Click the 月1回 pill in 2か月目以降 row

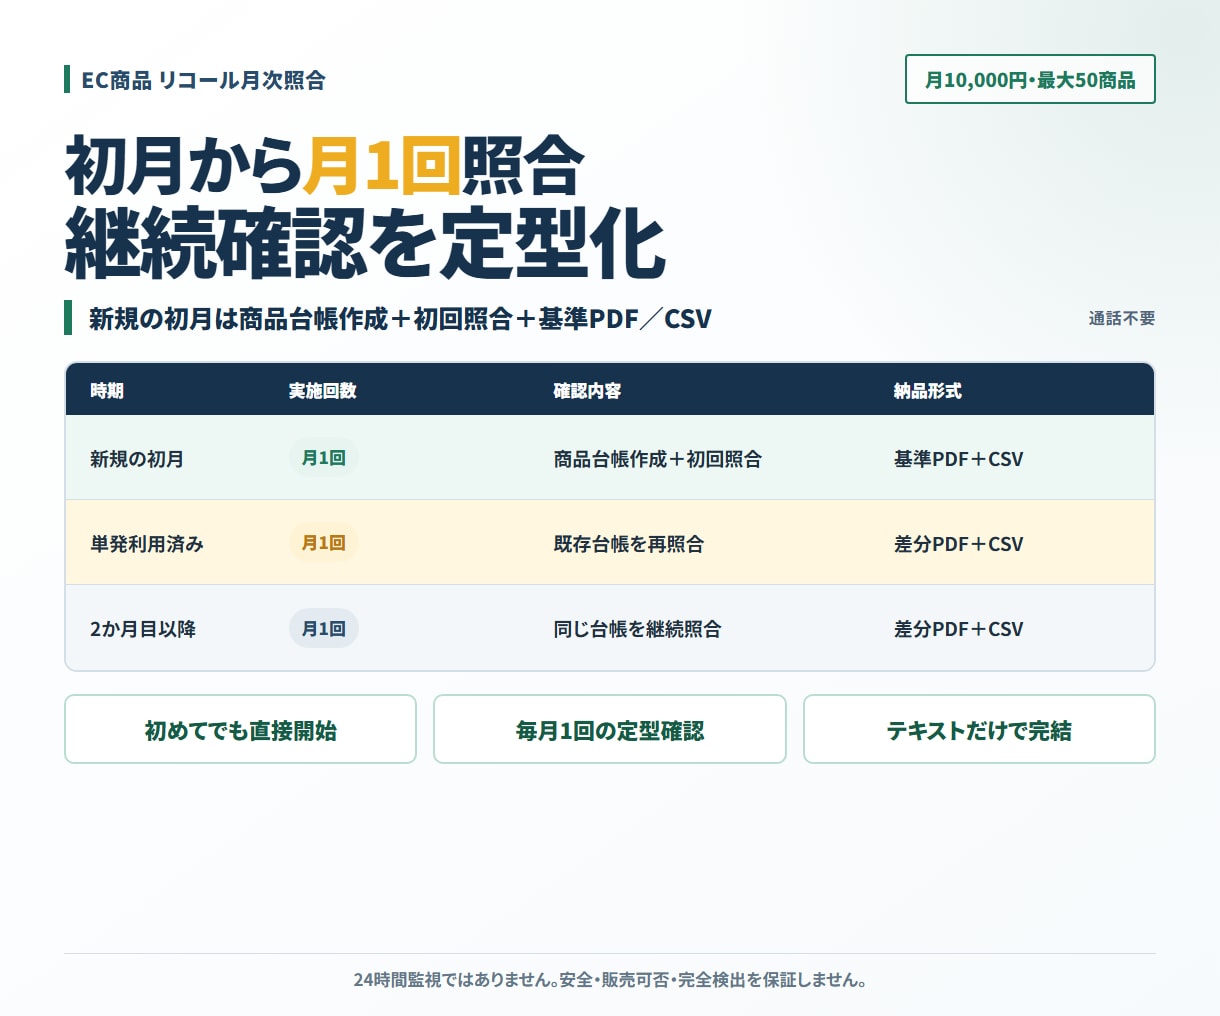click(324, 628)
